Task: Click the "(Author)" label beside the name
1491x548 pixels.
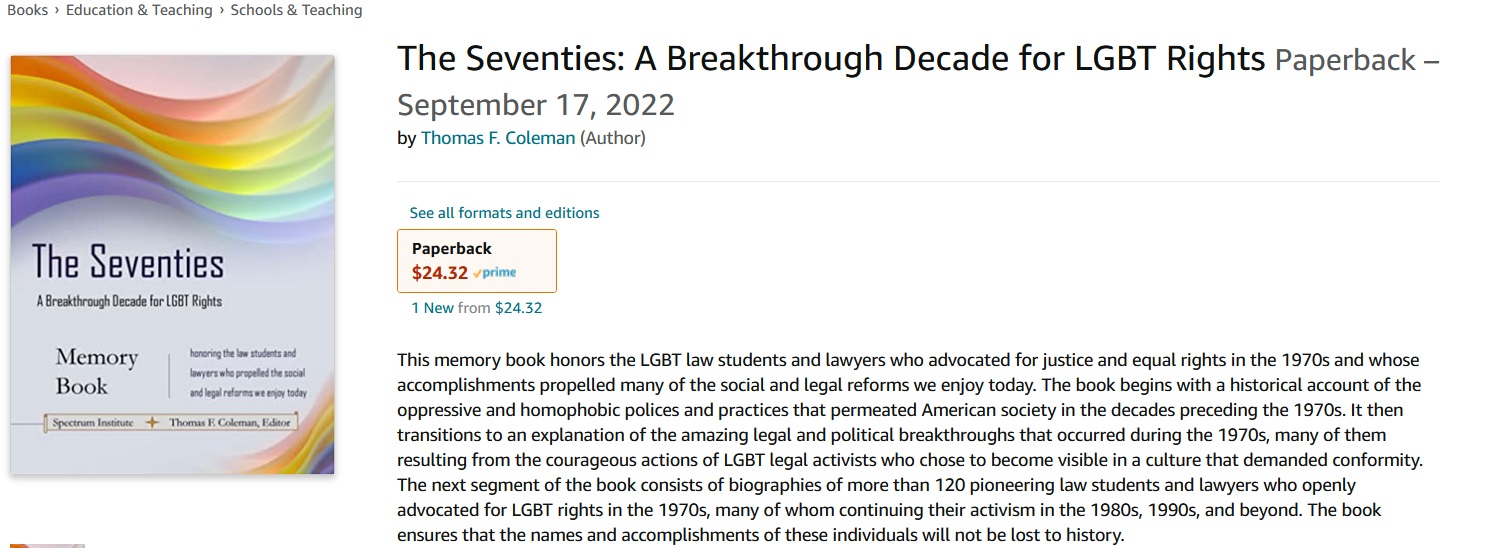Action: pyautogui.click(x=613, y=138)
